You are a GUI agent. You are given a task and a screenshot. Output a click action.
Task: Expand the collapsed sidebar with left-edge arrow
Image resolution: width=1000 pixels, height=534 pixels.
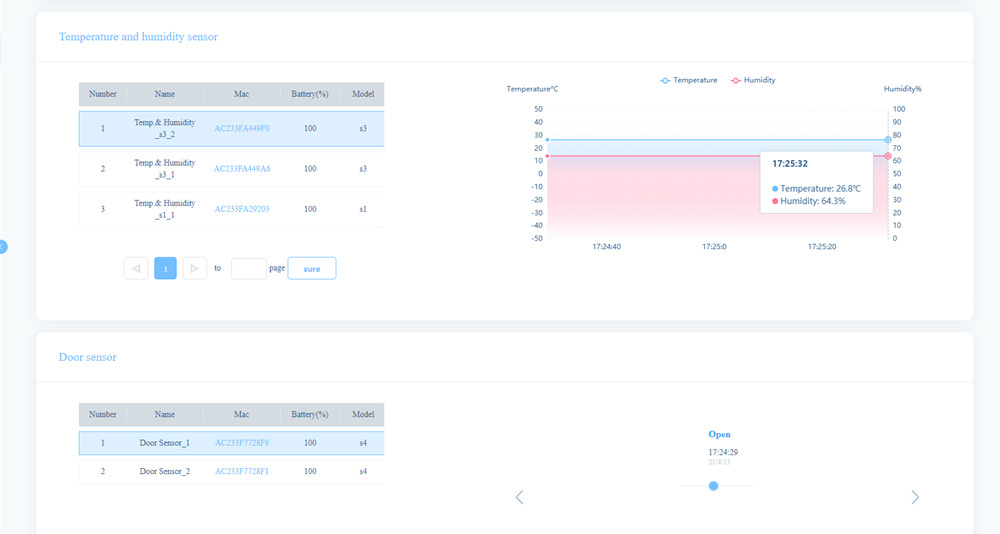coord(3,246)
